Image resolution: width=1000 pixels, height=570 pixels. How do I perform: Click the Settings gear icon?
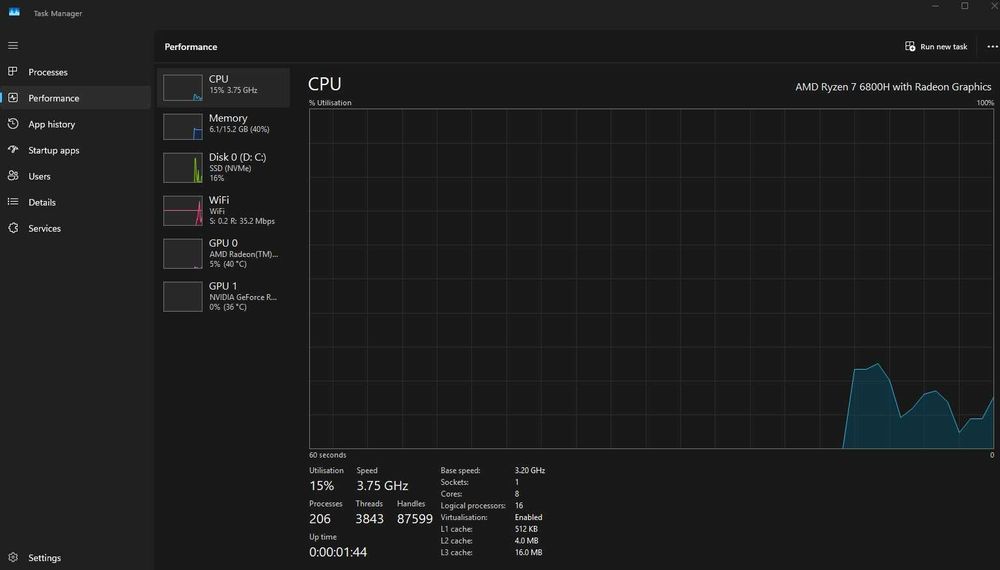[13, 557]
